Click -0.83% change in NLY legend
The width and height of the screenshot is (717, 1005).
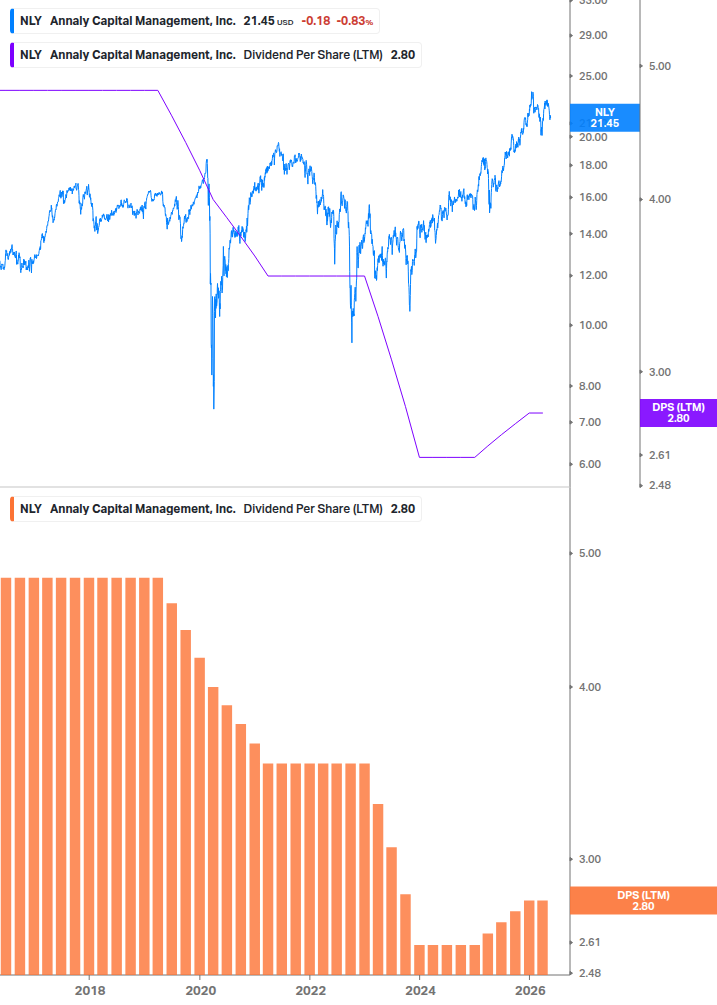(355, 21)
